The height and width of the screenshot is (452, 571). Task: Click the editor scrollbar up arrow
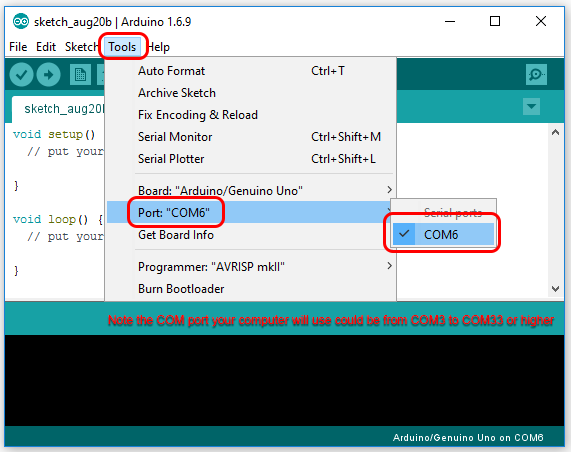(555, 132)
